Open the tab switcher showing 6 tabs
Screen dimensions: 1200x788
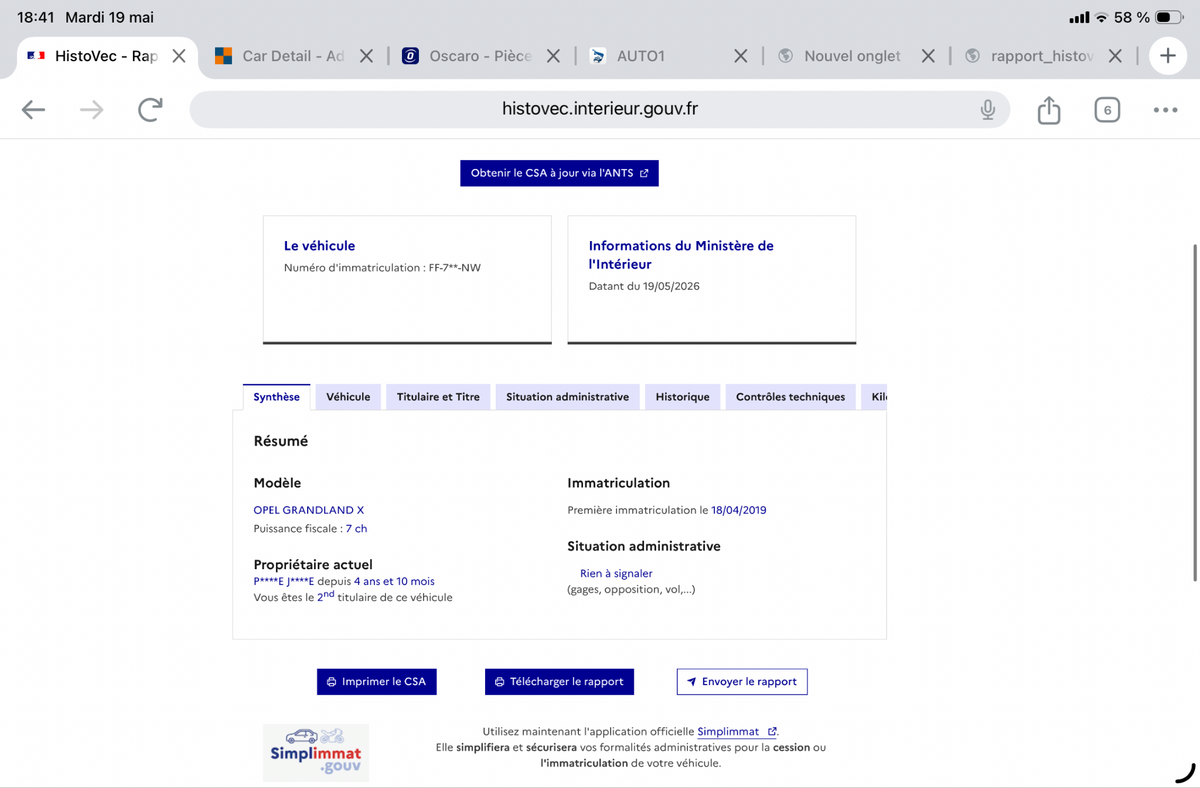tap(1107, 110)
